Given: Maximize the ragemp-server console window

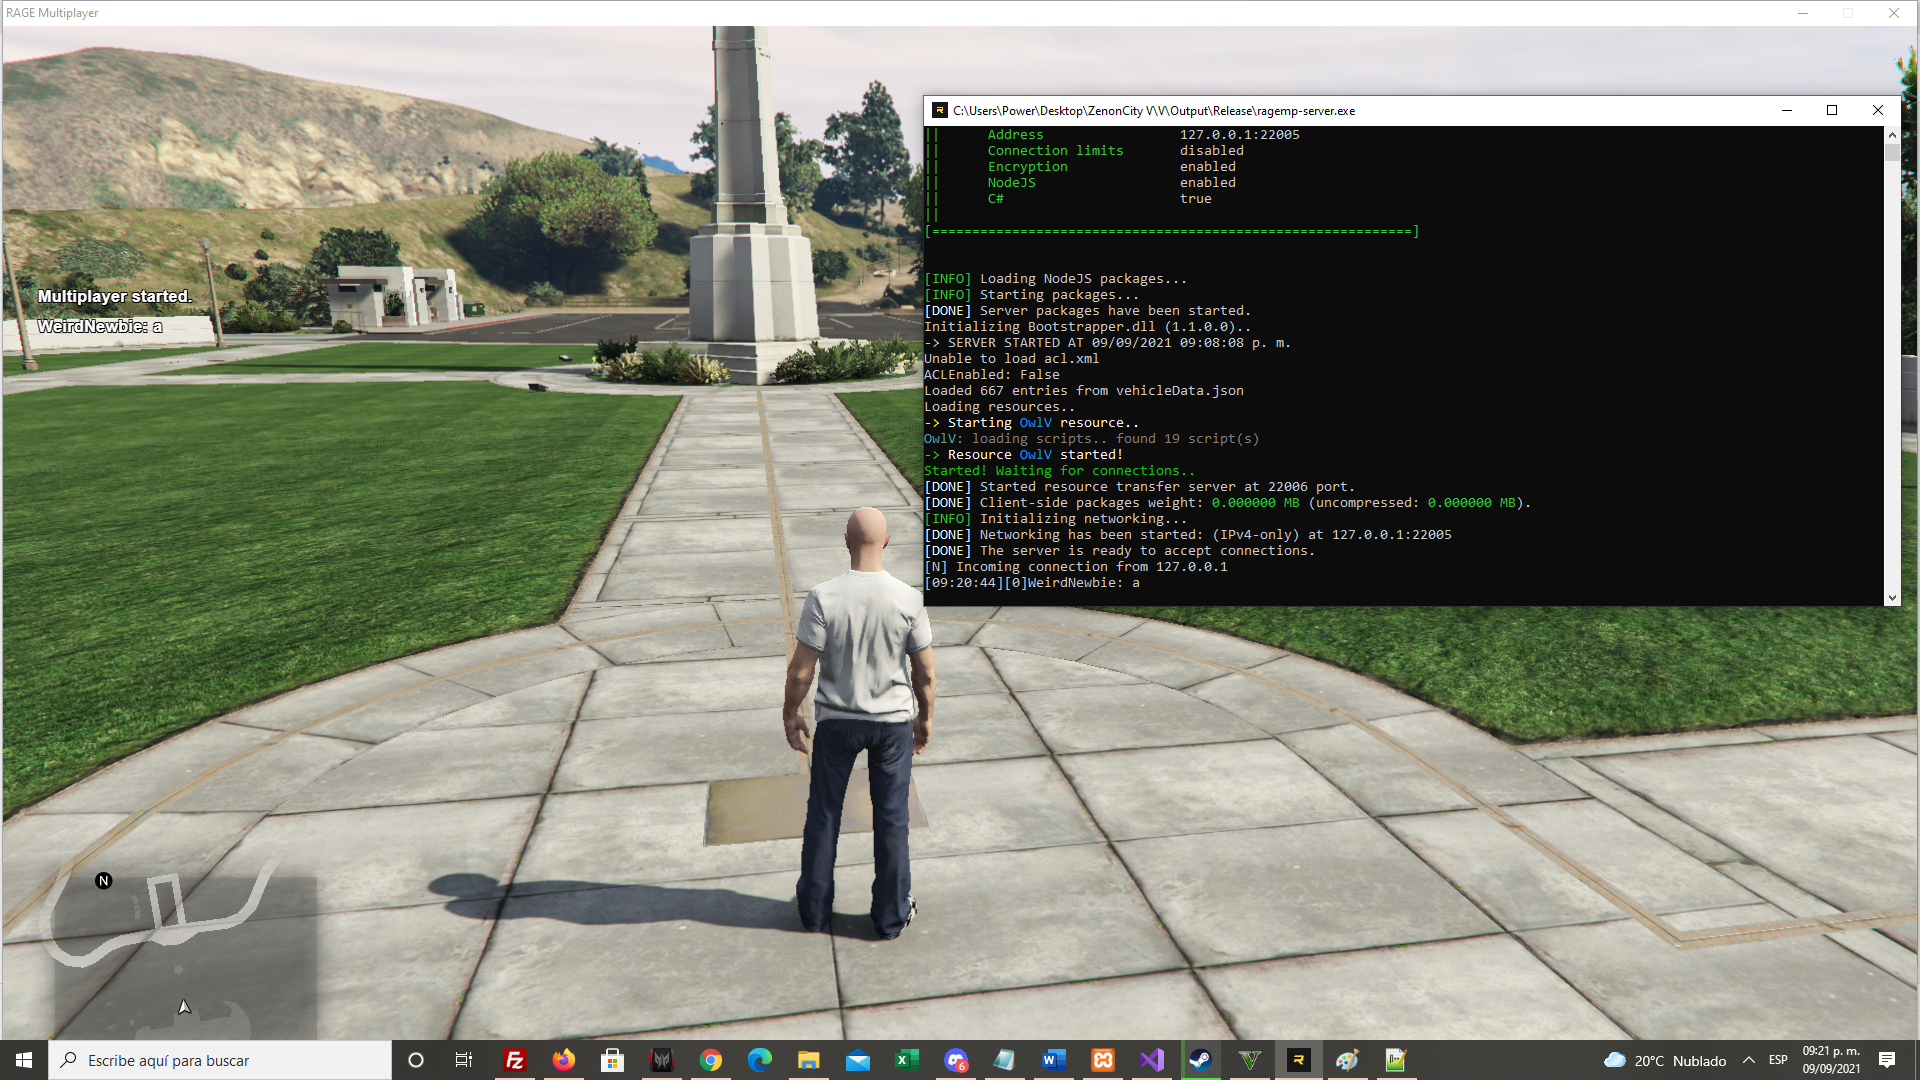Looking at the screenshot, I should 1832,110.
